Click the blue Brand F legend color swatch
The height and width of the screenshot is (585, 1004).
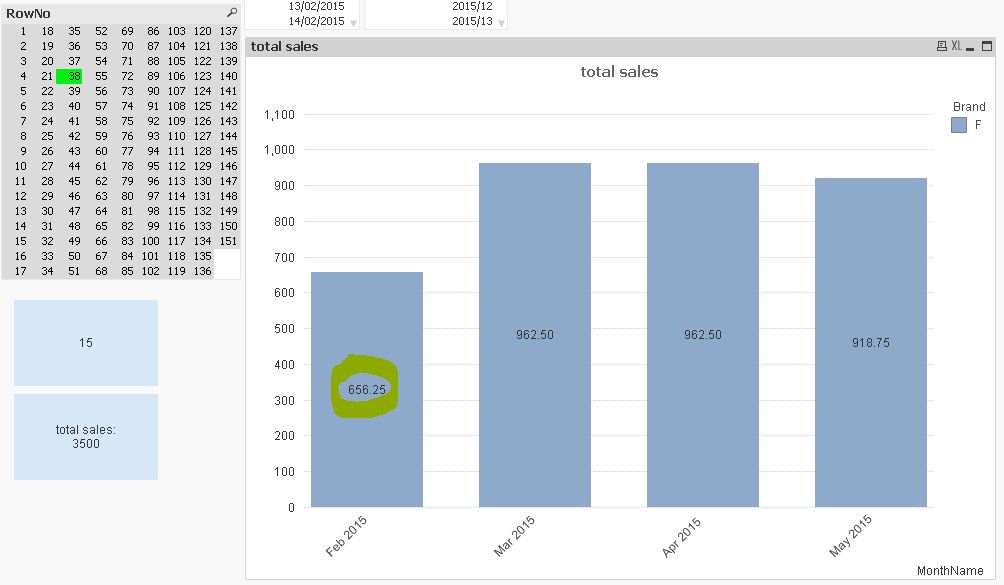tap(961, 124)
